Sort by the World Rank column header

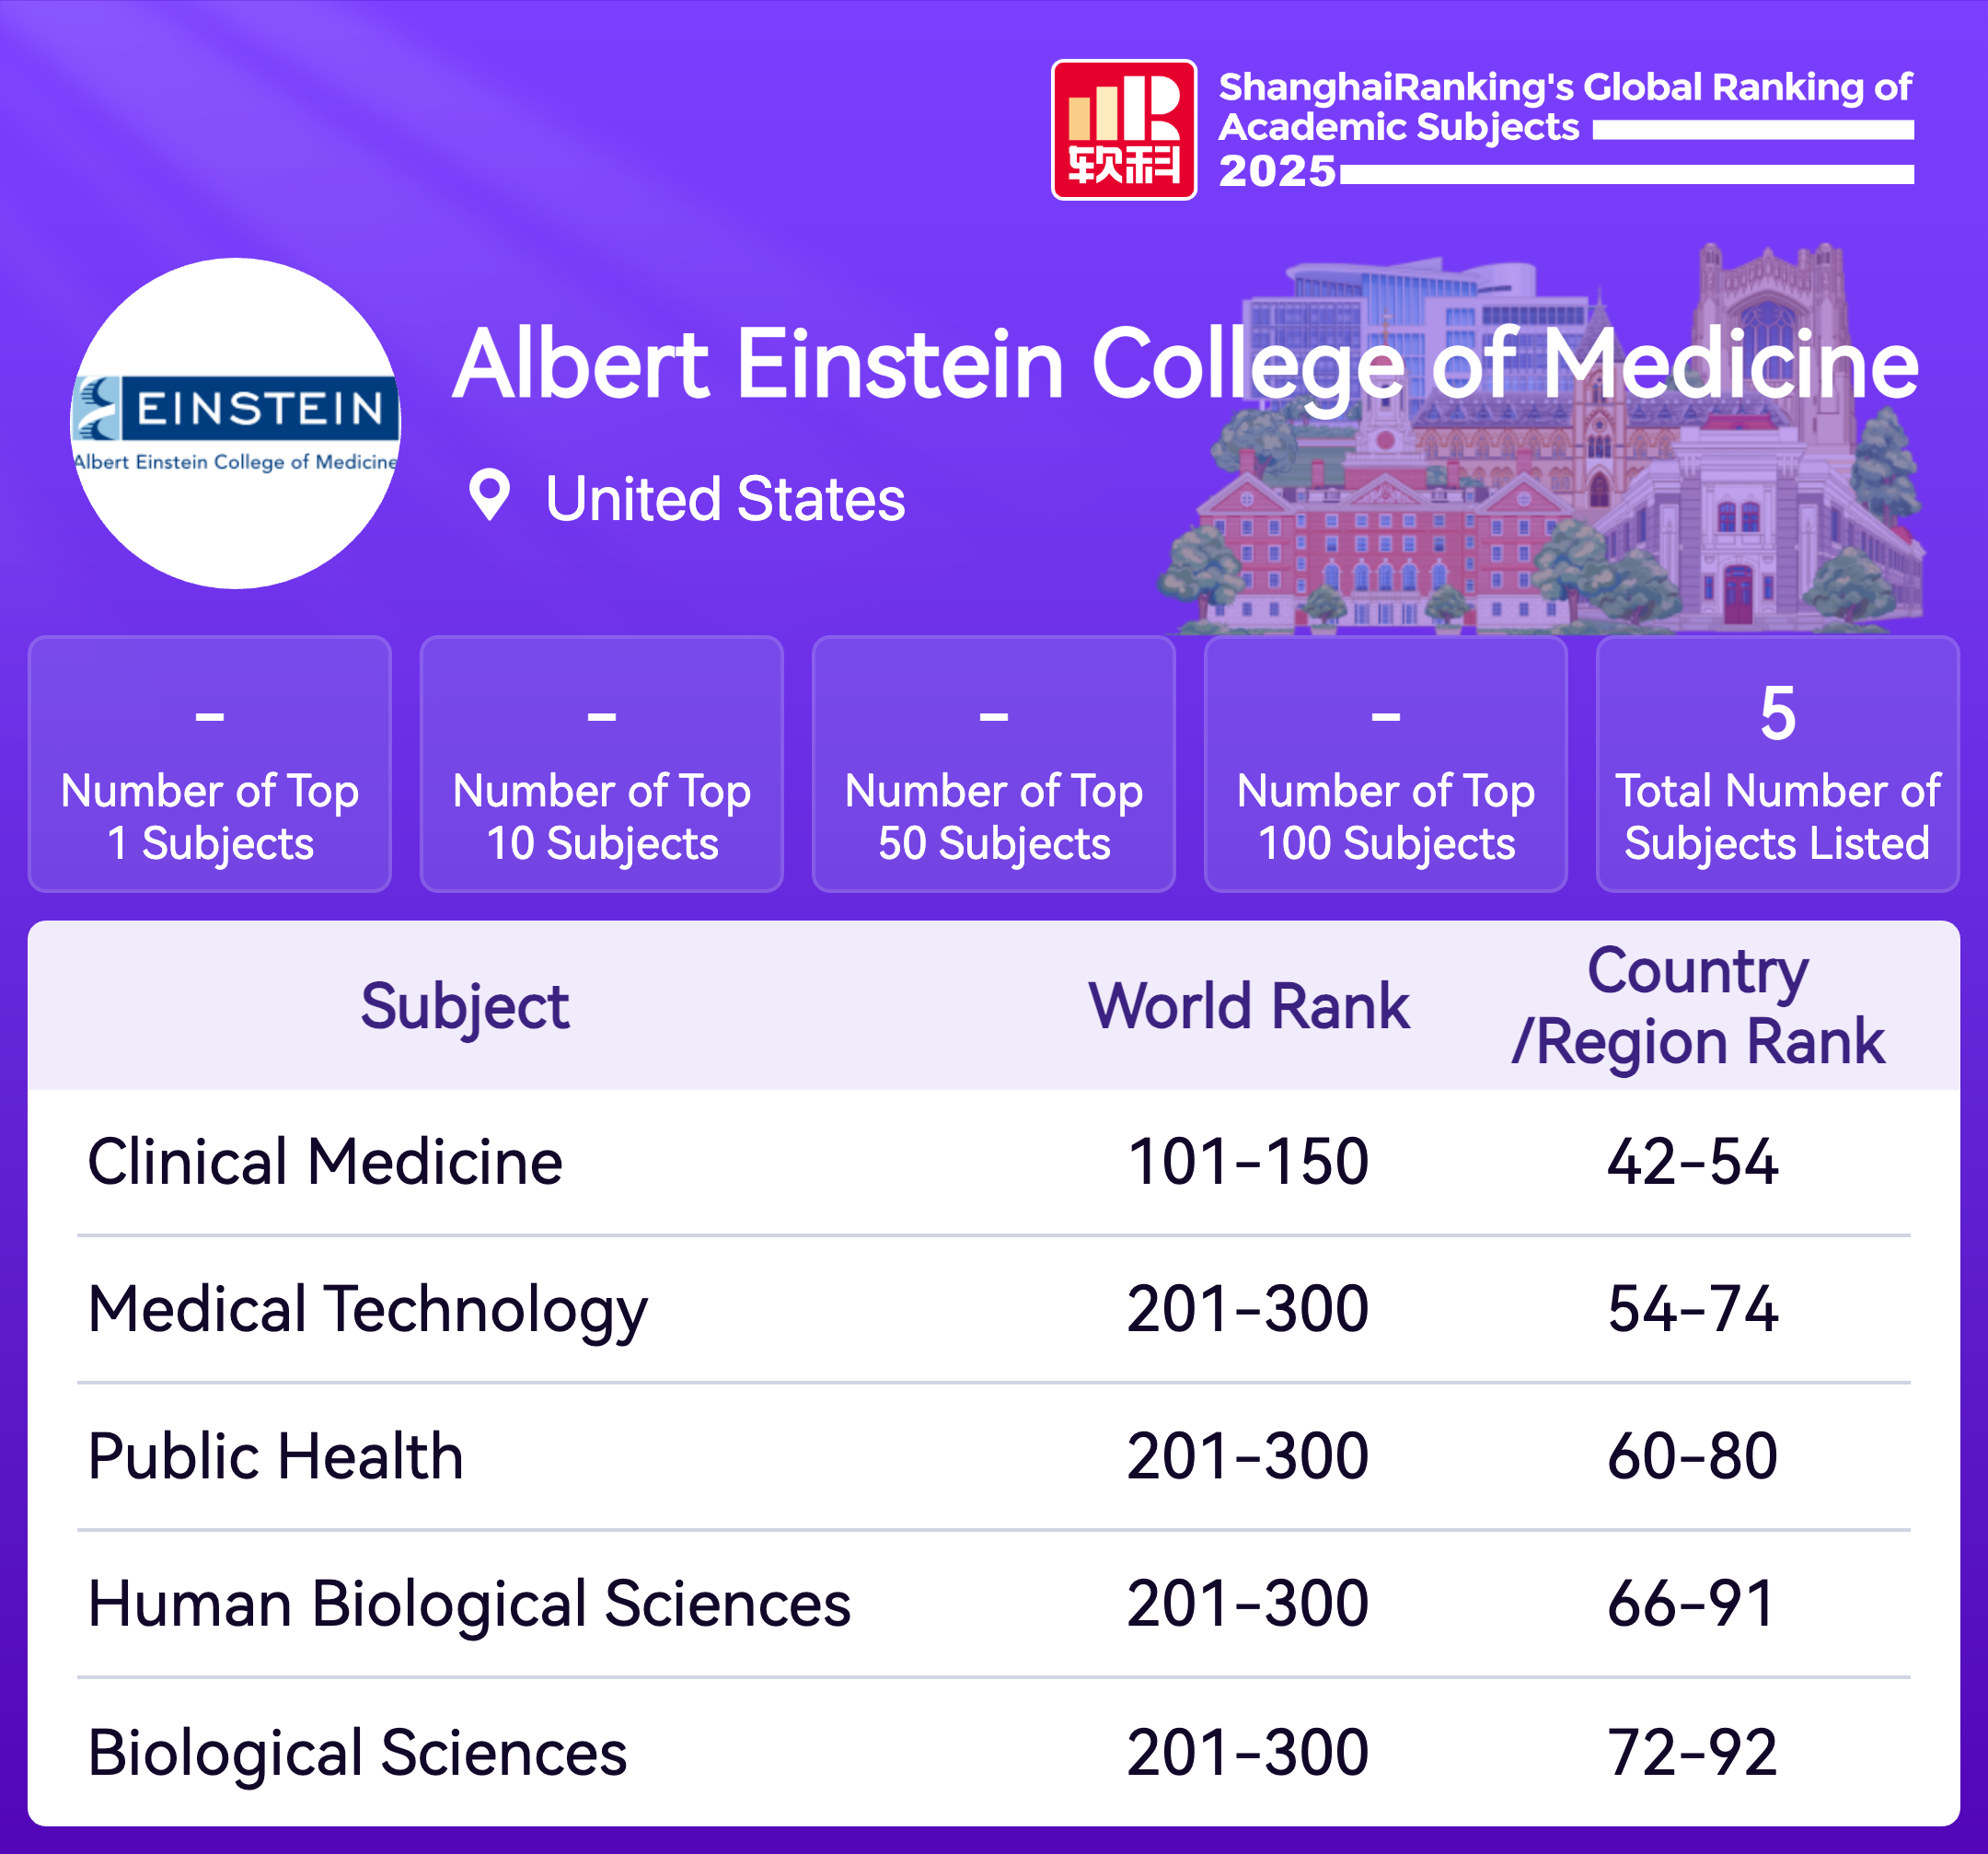(1249, 1006)
